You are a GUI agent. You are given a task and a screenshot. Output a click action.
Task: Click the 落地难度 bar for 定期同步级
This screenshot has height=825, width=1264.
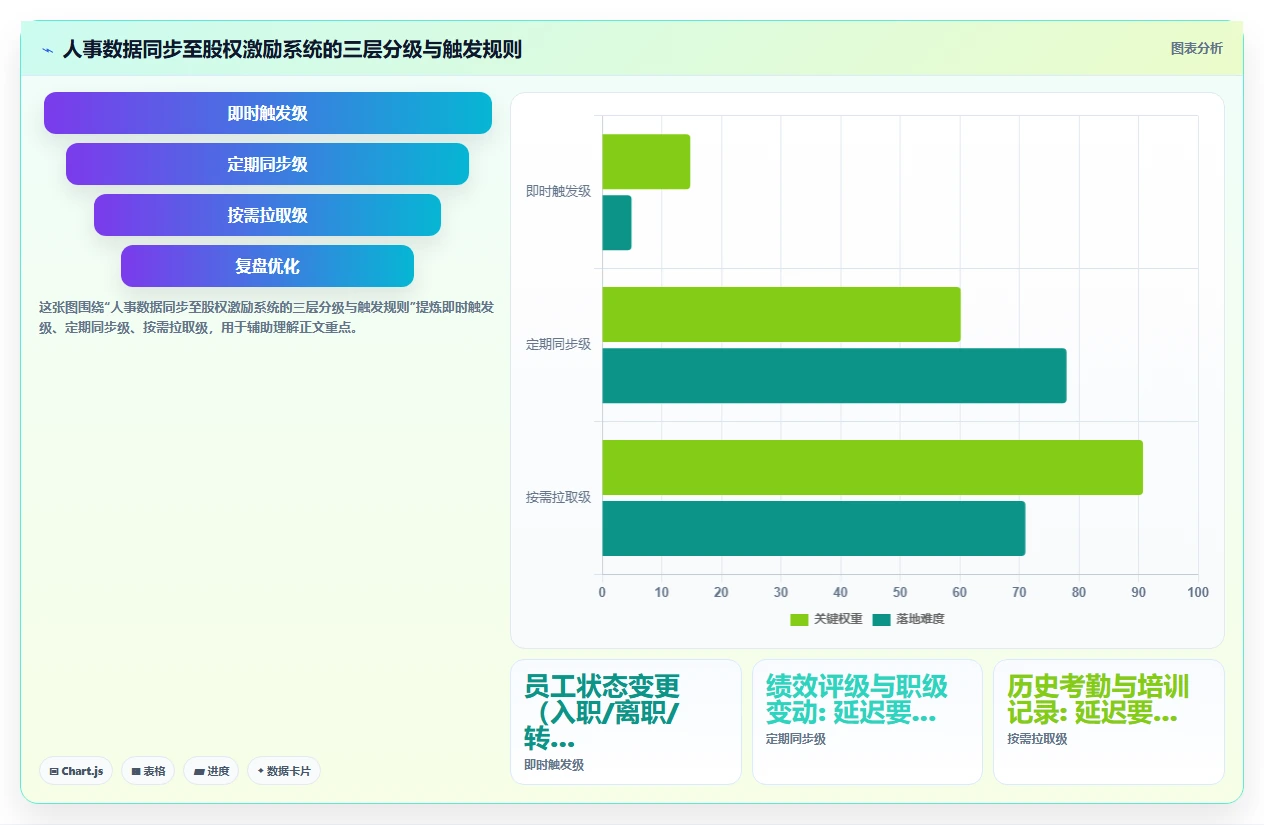point(834,376)
